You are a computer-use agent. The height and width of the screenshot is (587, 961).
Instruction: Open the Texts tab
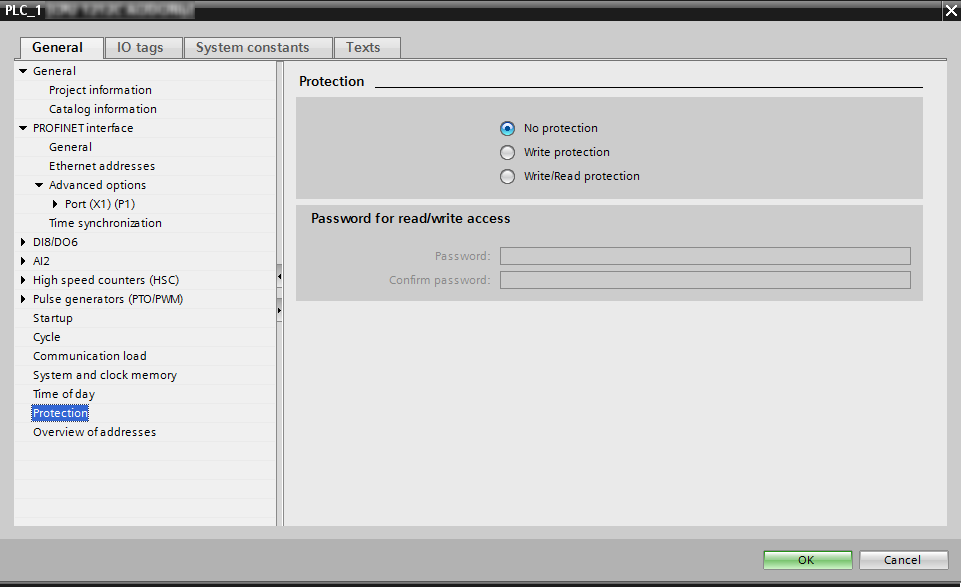click(x=363, y=47)
